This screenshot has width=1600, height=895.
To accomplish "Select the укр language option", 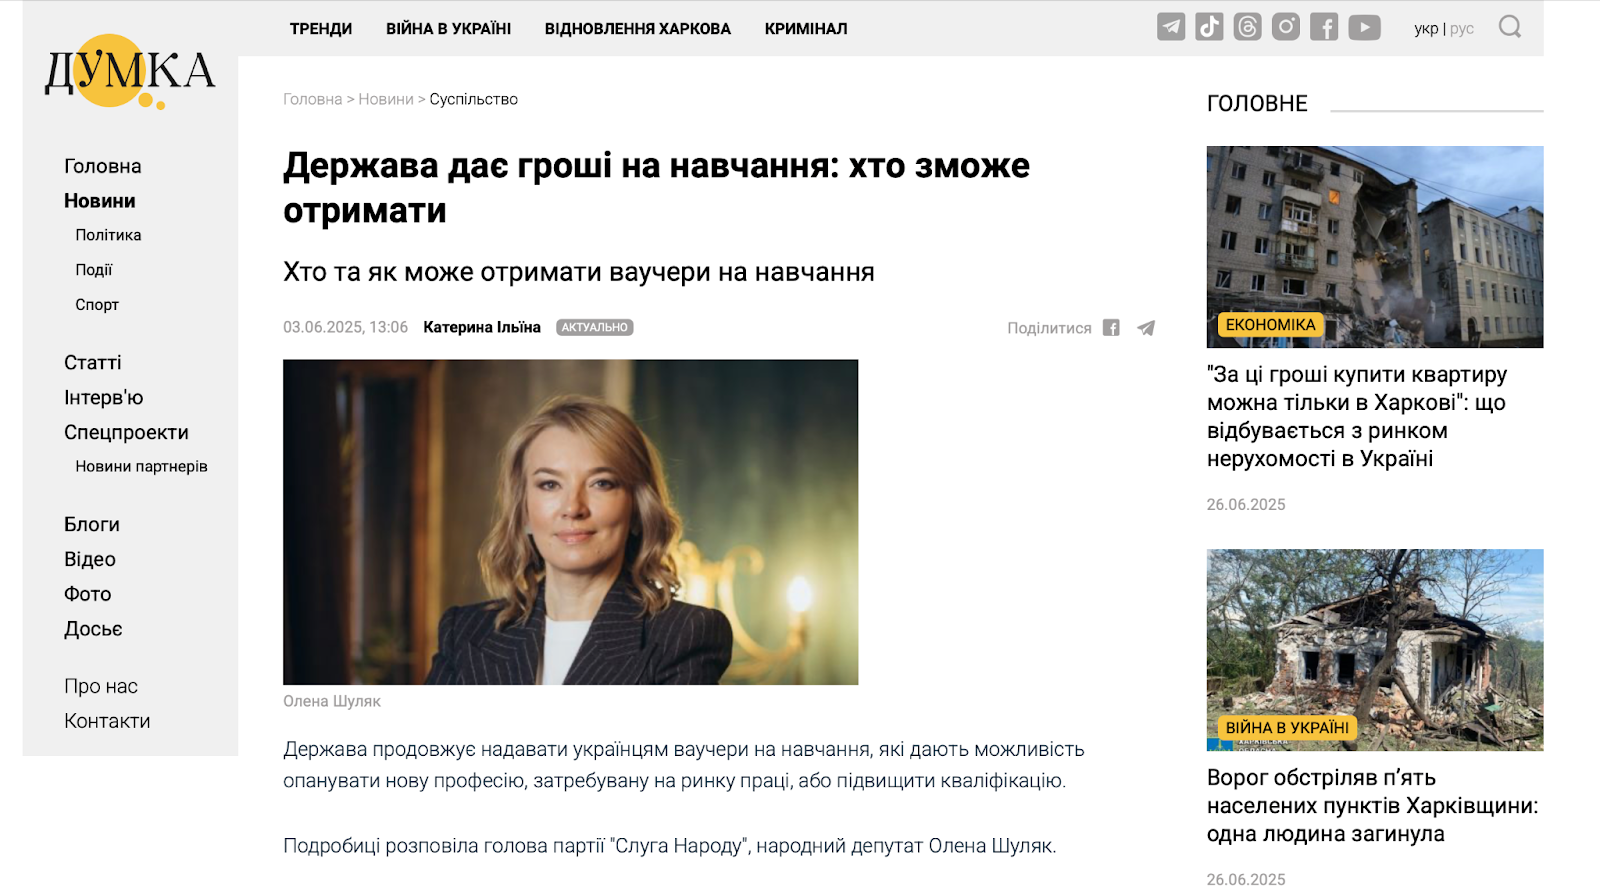I will click(x=1426, y=29).
